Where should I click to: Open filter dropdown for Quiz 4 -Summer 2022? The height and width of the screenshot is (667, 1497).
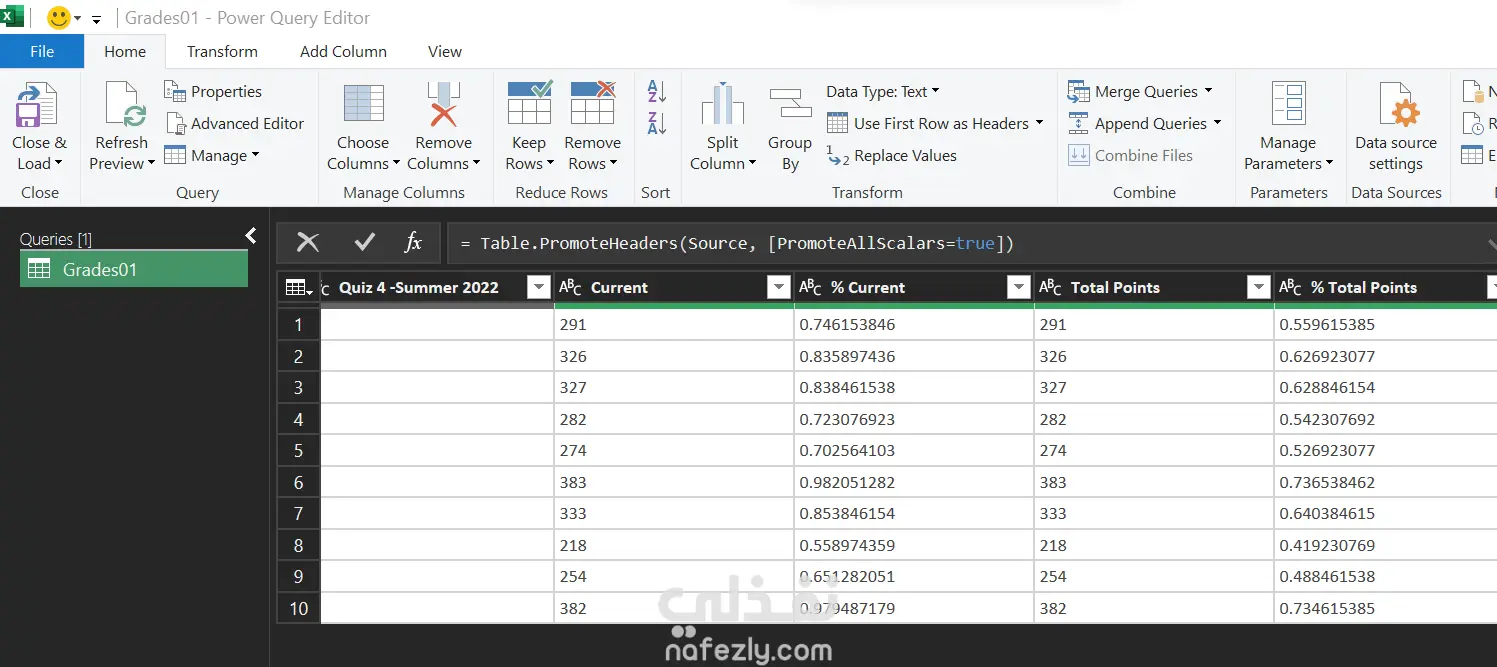(539, 288)
